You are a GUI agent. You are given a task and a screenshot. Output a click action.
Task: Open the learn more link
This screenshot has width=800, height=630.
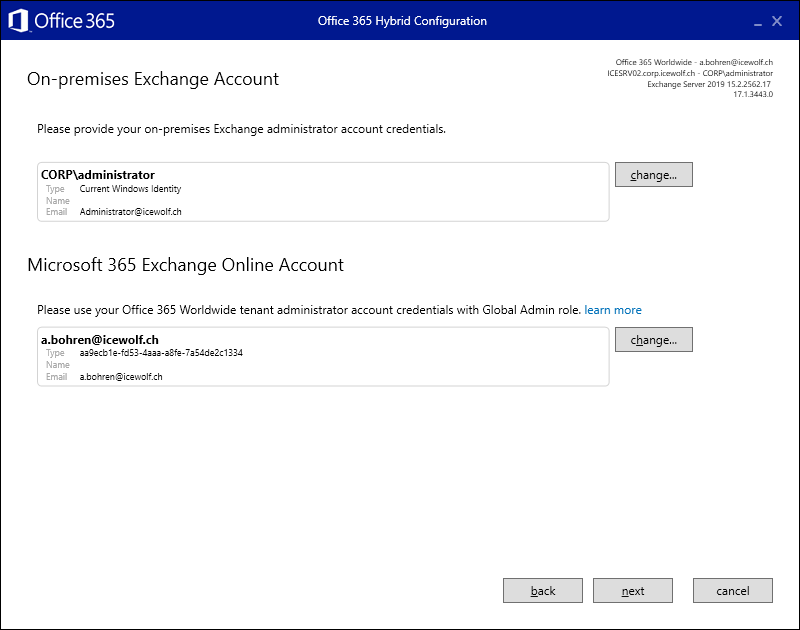pyautogui.click(x=613, y=310)
